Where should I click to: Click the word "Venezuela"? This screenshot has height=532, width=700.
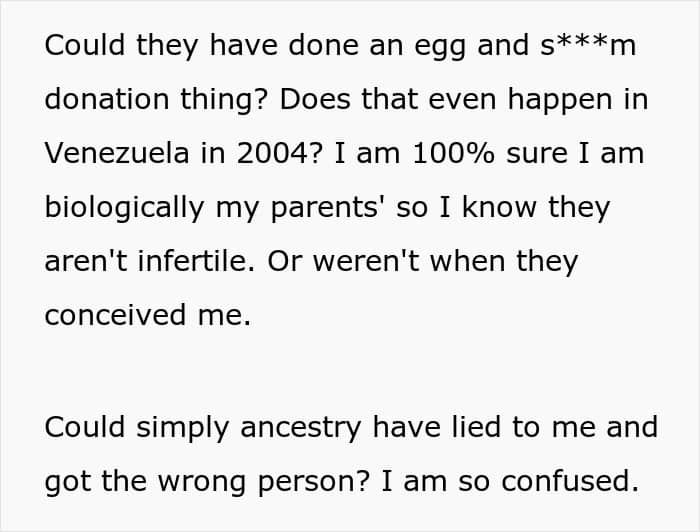pyautogui.click(x=117, y=153)
